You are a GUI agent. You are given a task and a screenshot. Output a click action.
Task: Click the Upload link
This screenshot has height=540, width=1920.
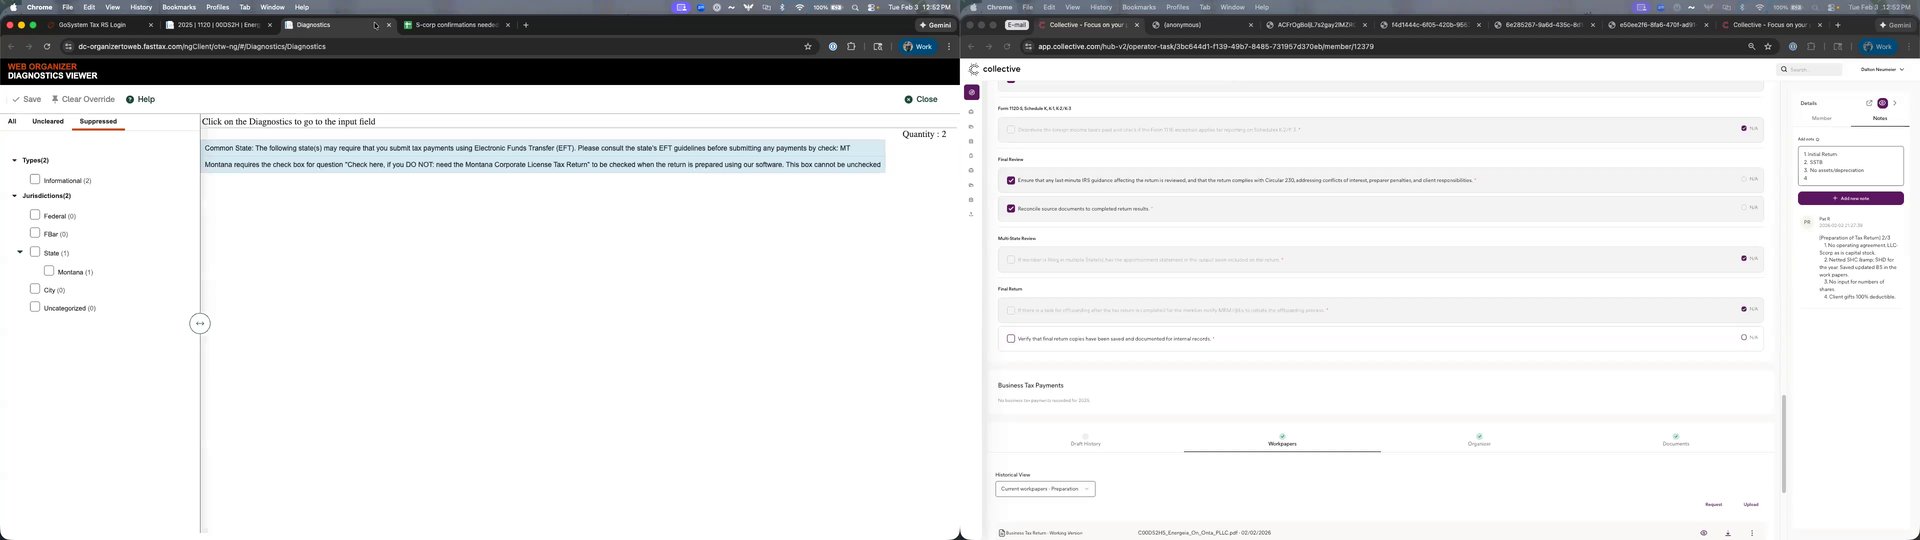coord(1751,504)
